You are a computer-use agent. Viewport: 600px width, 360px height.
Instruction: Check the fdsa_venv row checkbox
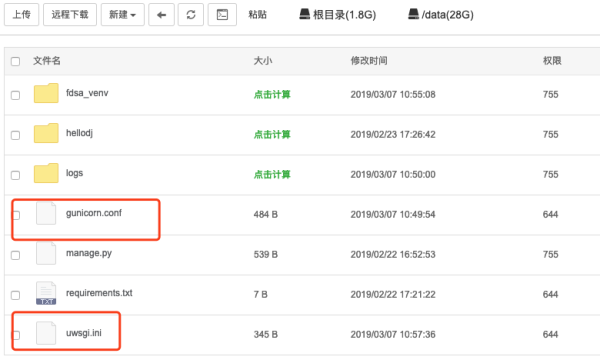tap(15, 95)
